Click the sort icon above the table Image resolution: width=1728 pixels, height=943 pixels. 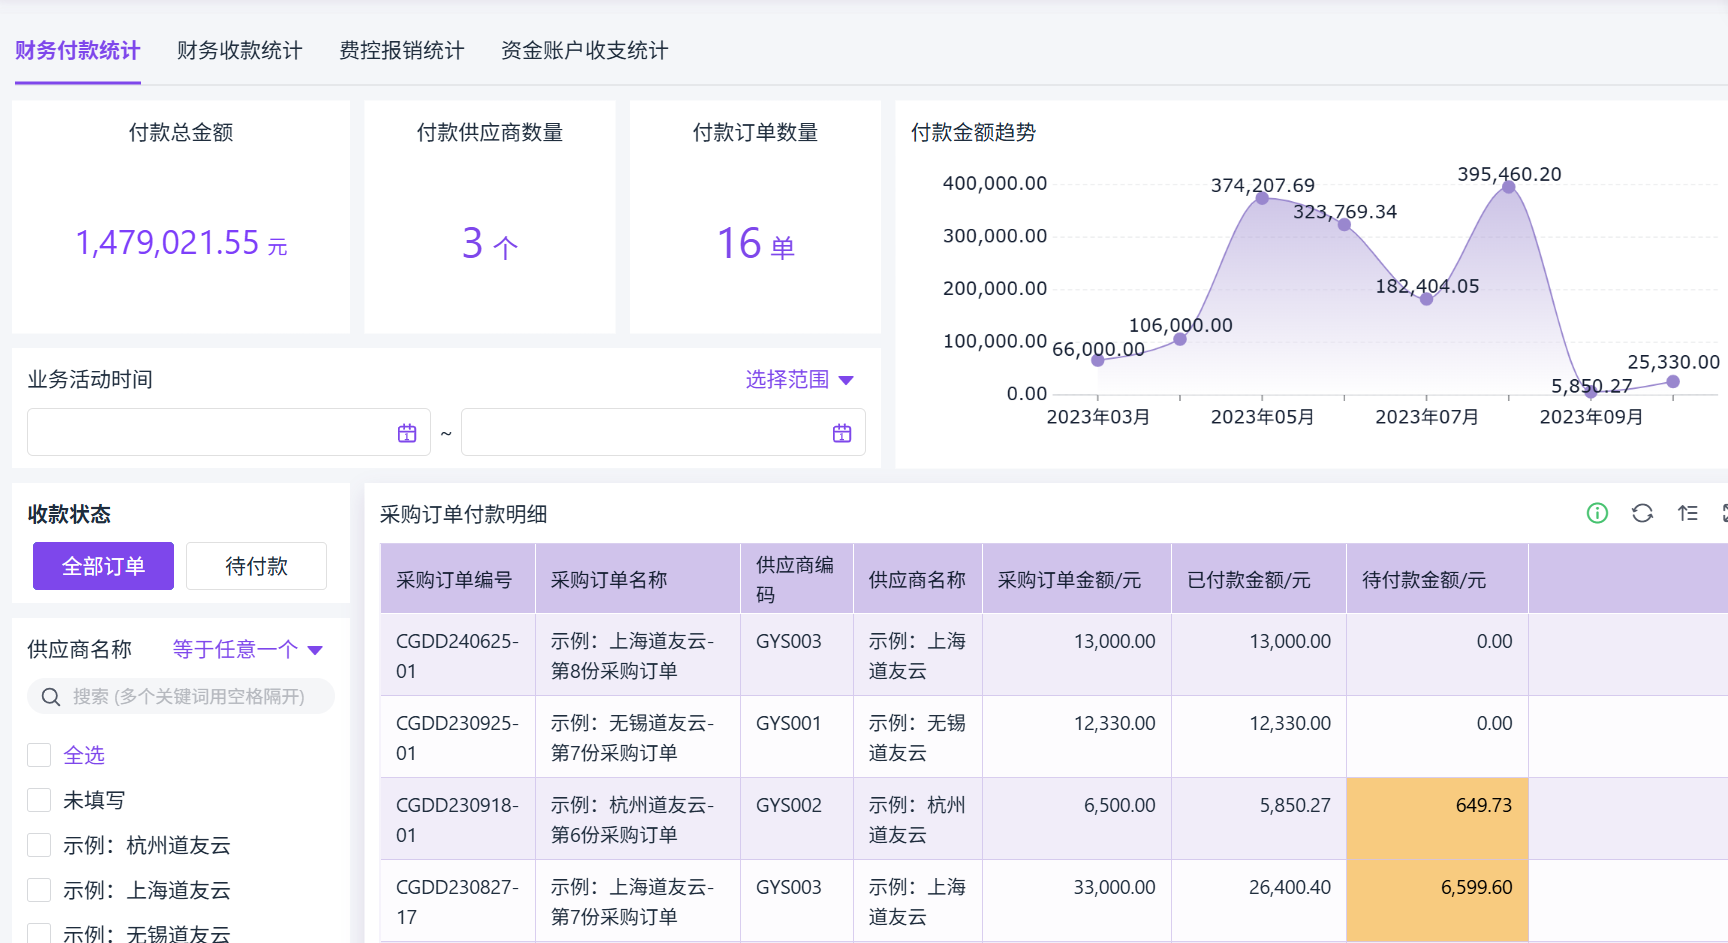[x=1688, y=513]
